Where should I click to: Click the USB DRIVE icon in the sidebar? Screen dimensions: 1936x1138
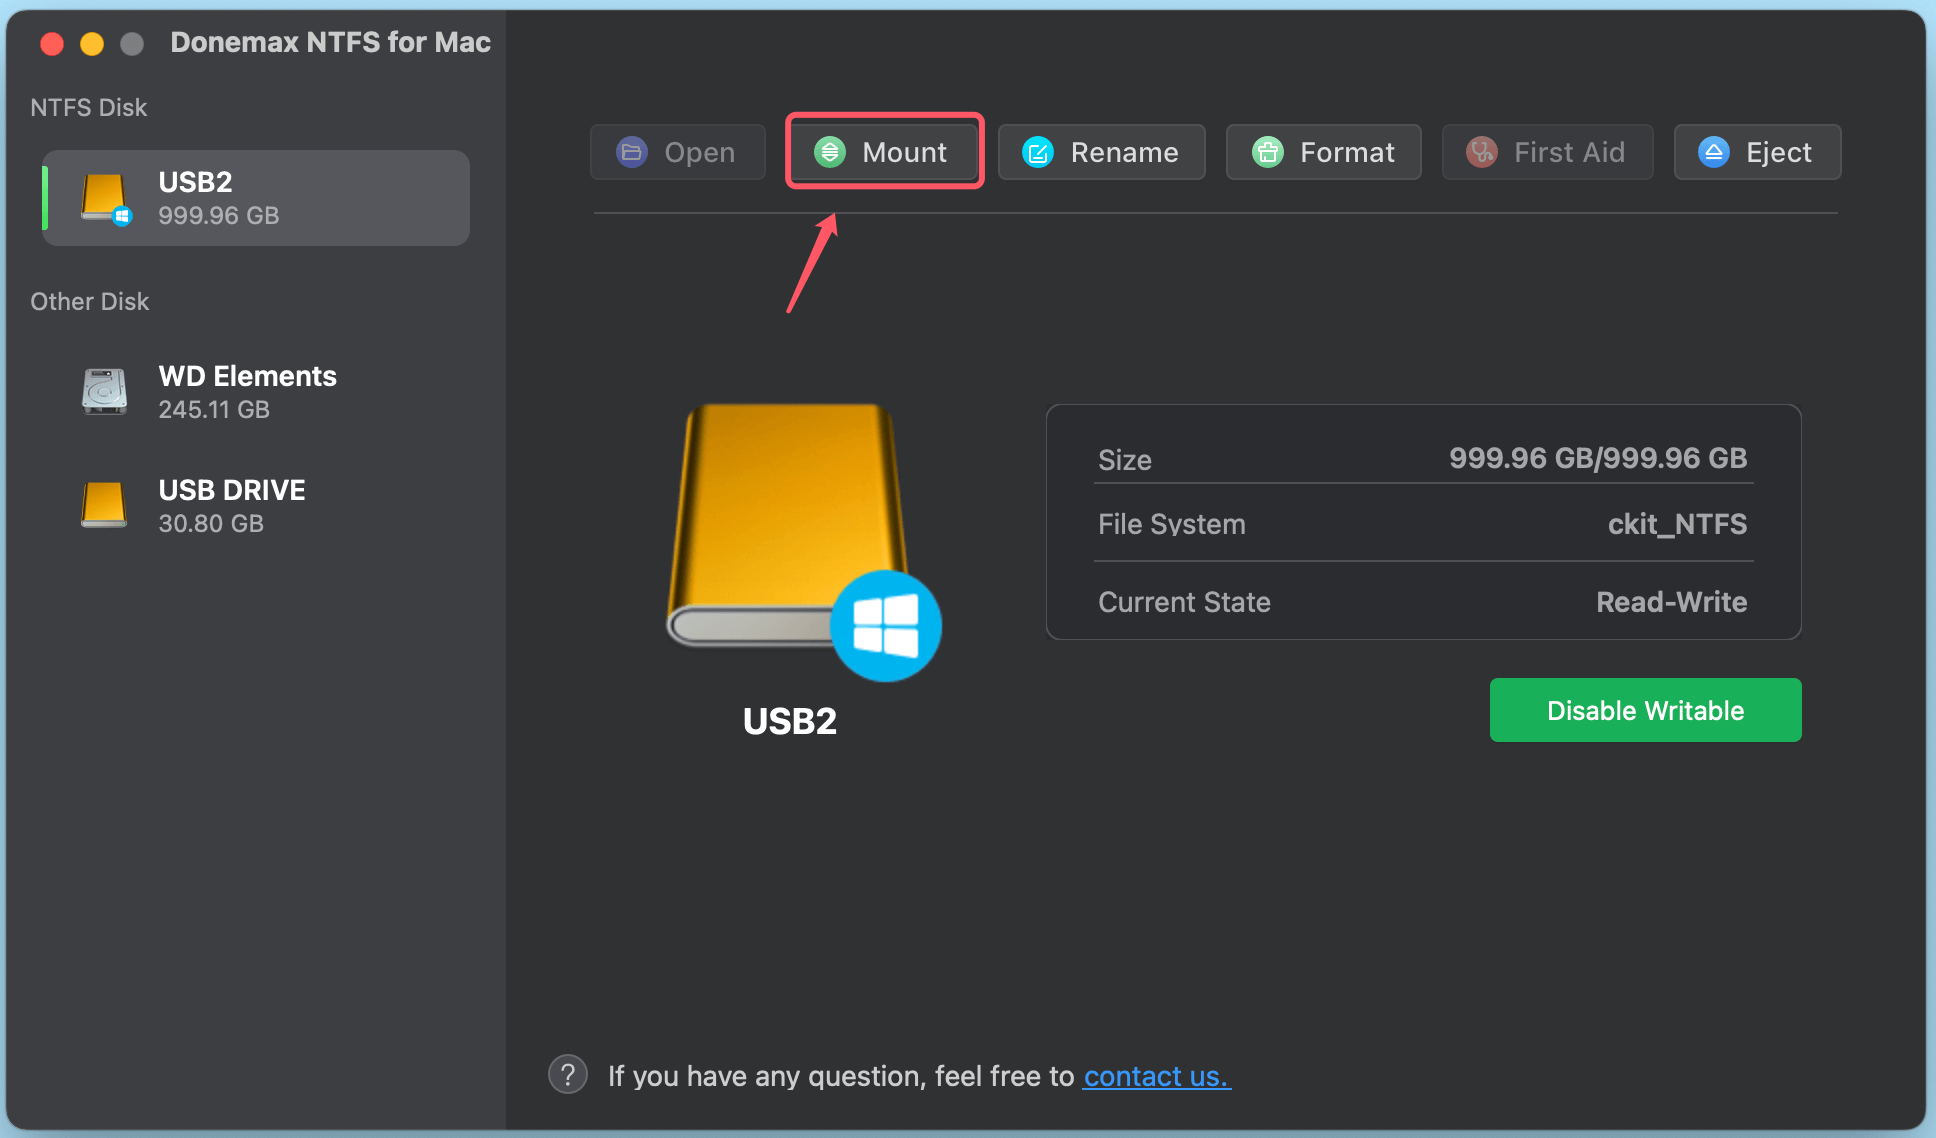click(x=103, y=505)
